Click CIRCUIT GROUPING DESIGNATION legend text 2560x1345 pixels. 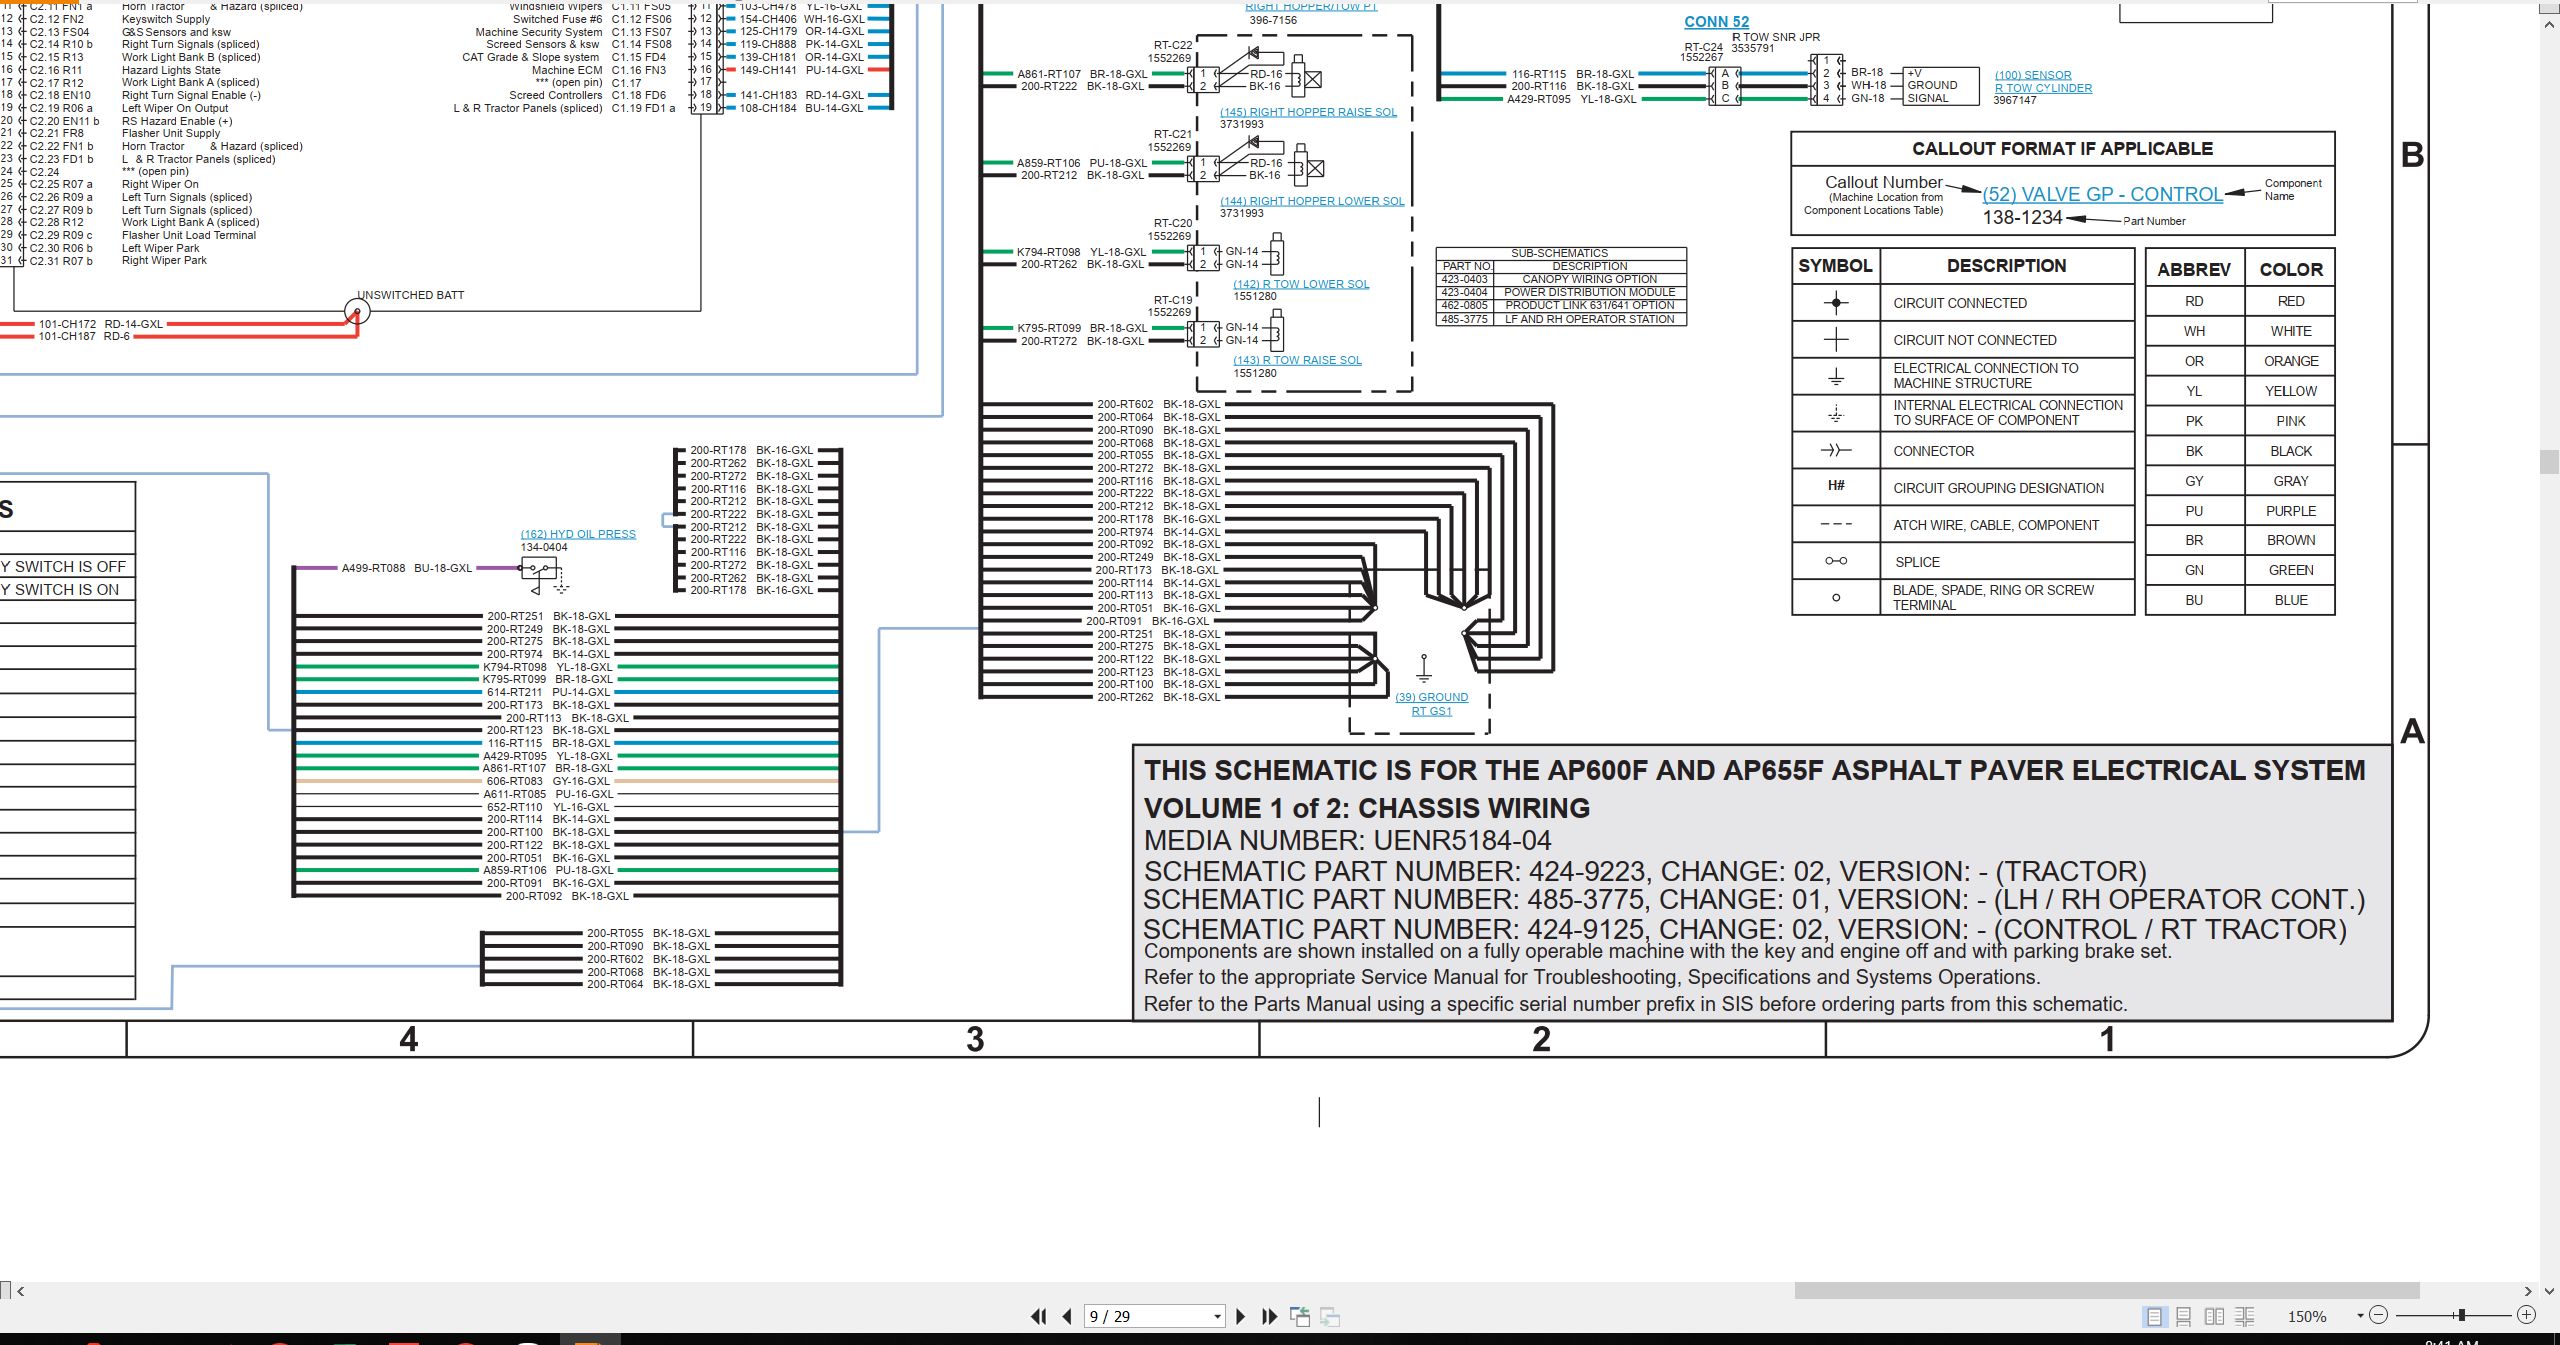[1998, 488]
